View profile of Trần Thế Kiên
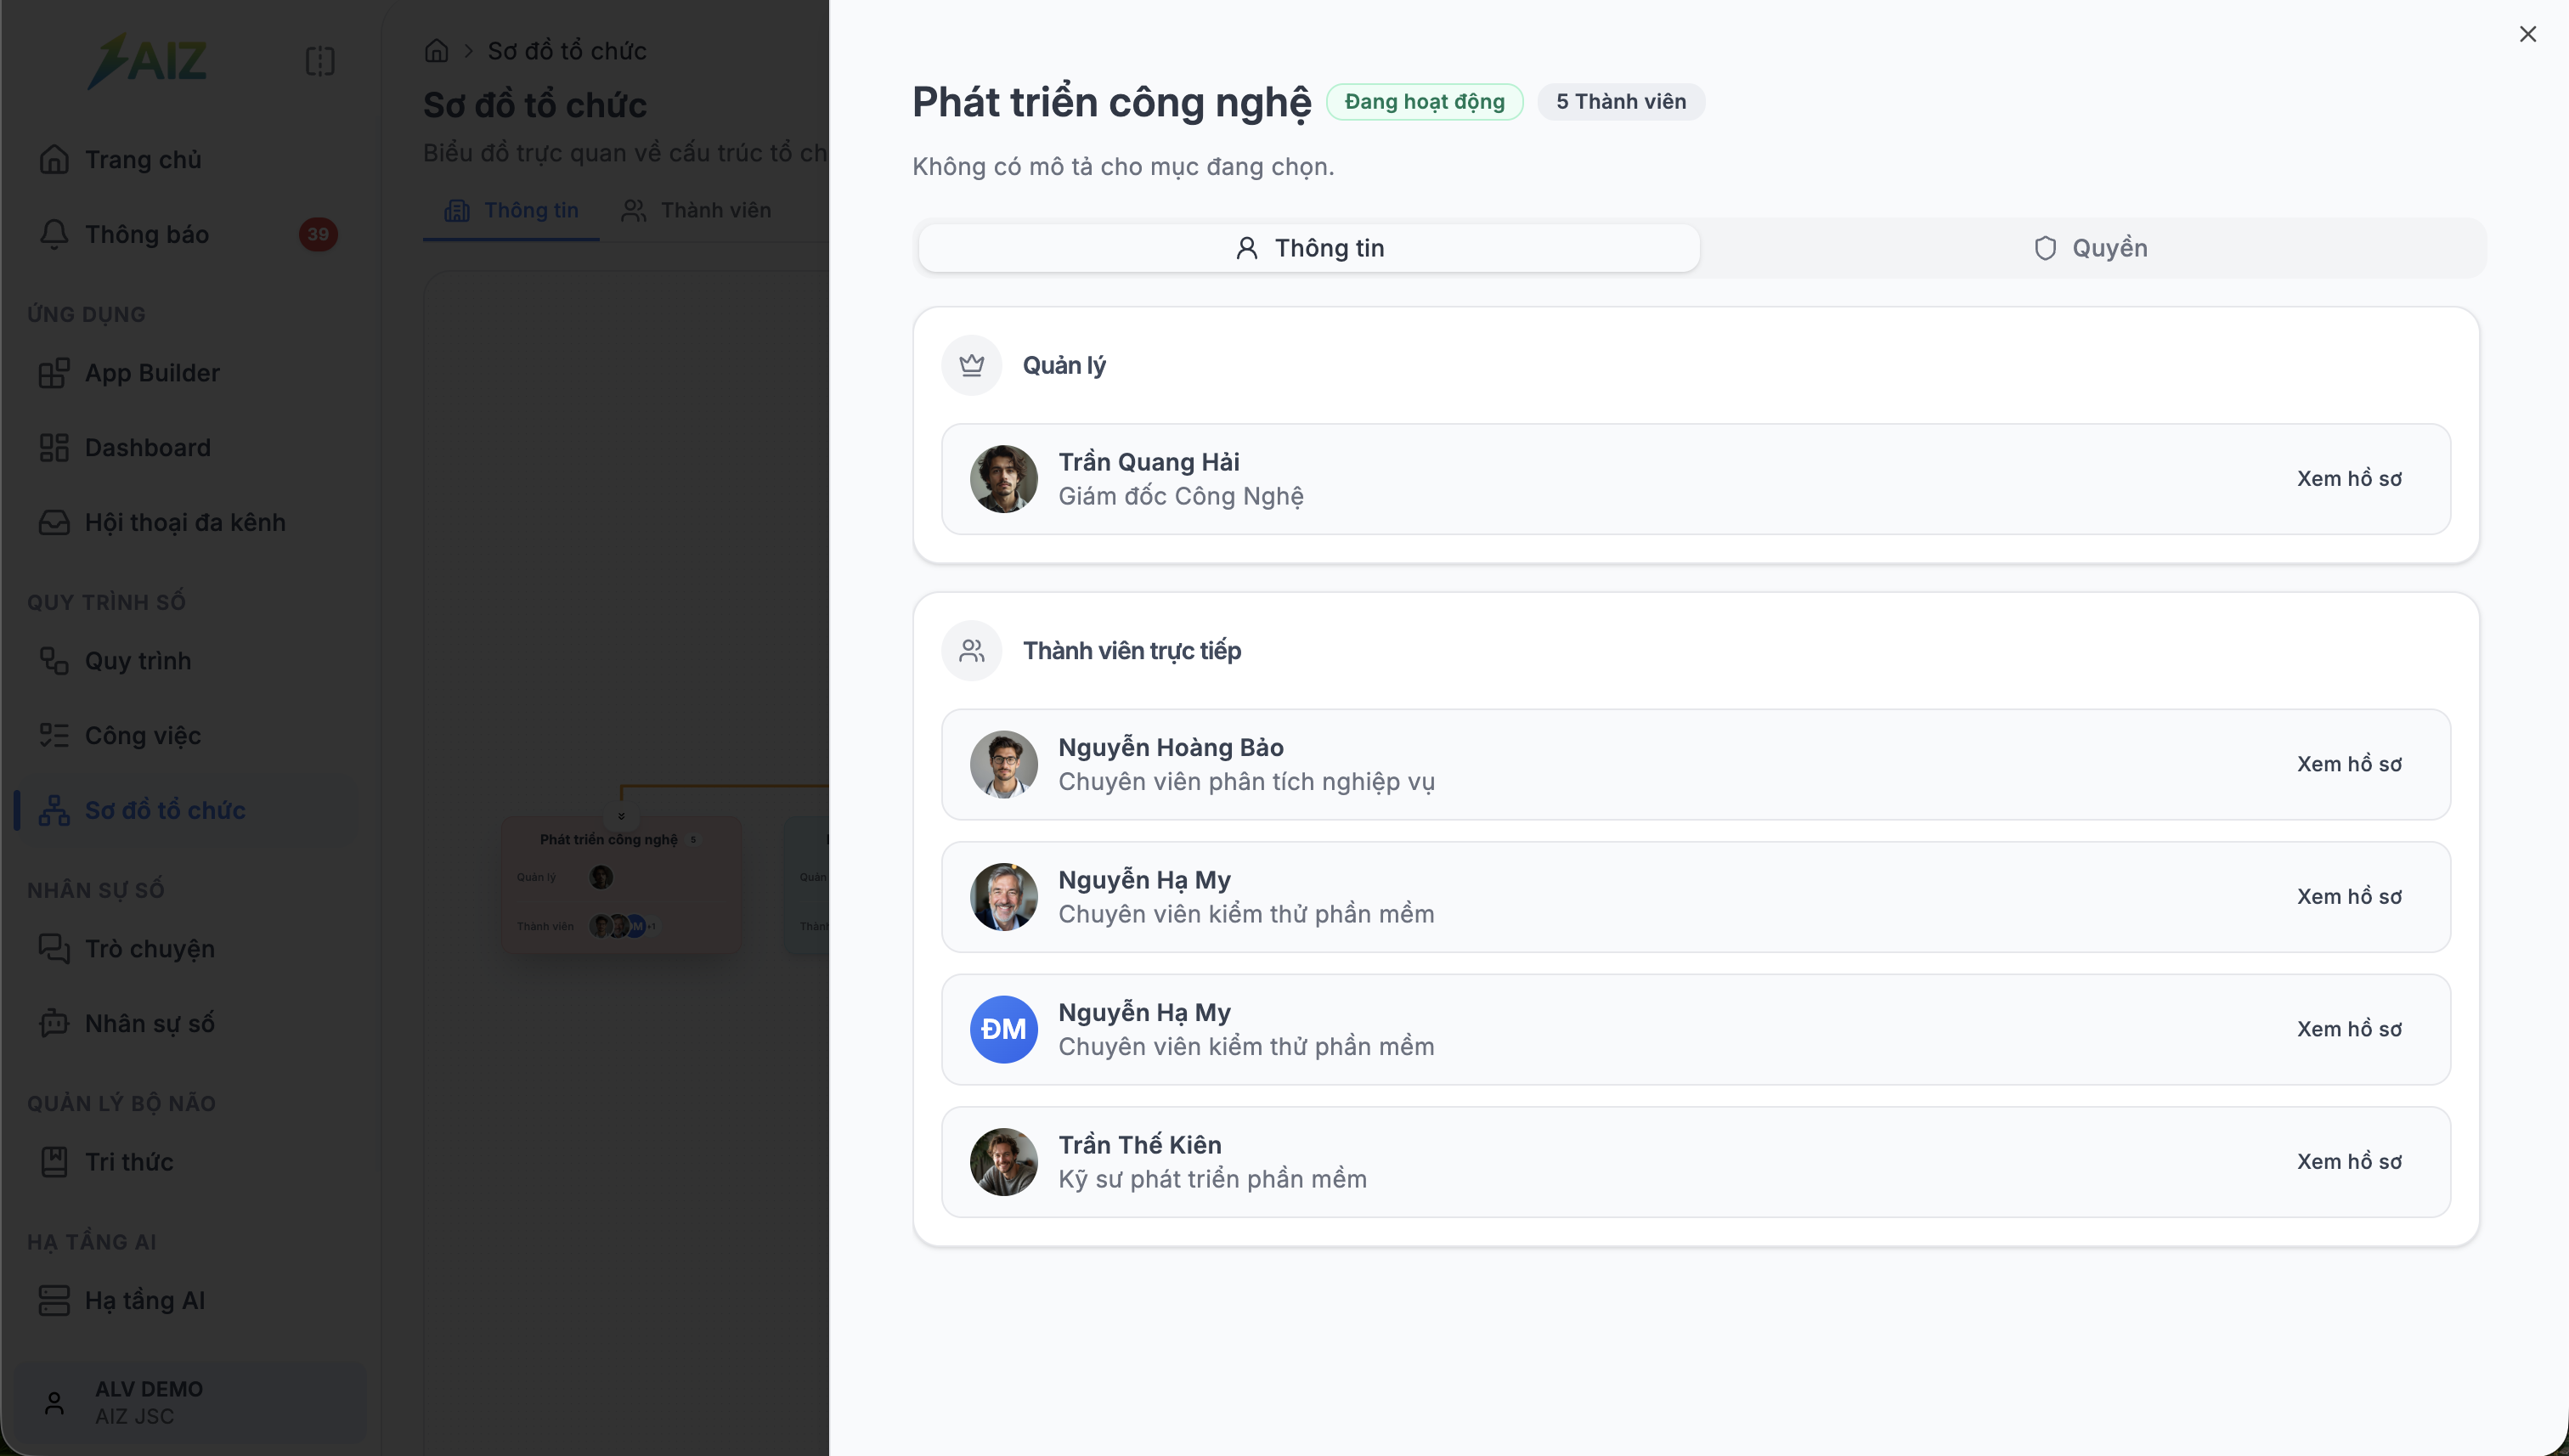2569x1456 pixels. (2349, 1162)
